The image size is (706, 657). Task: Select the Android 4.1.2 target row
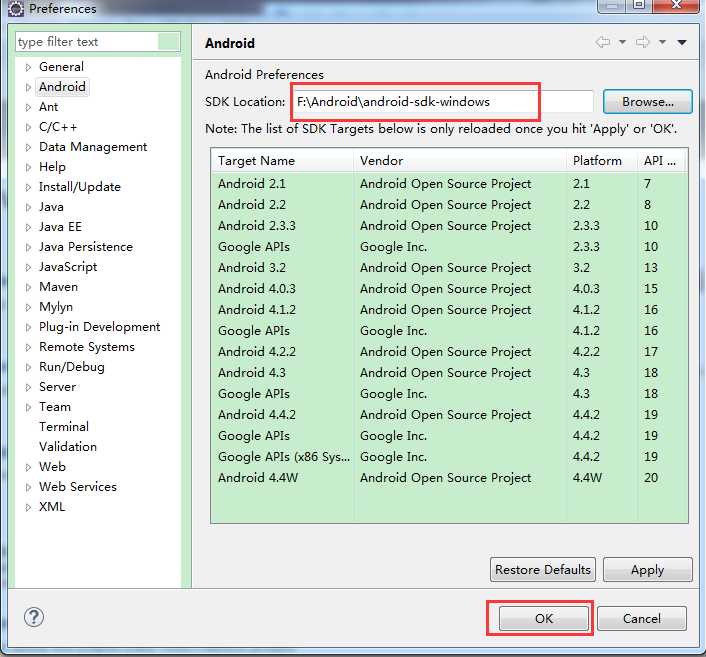tap(449, 310)
